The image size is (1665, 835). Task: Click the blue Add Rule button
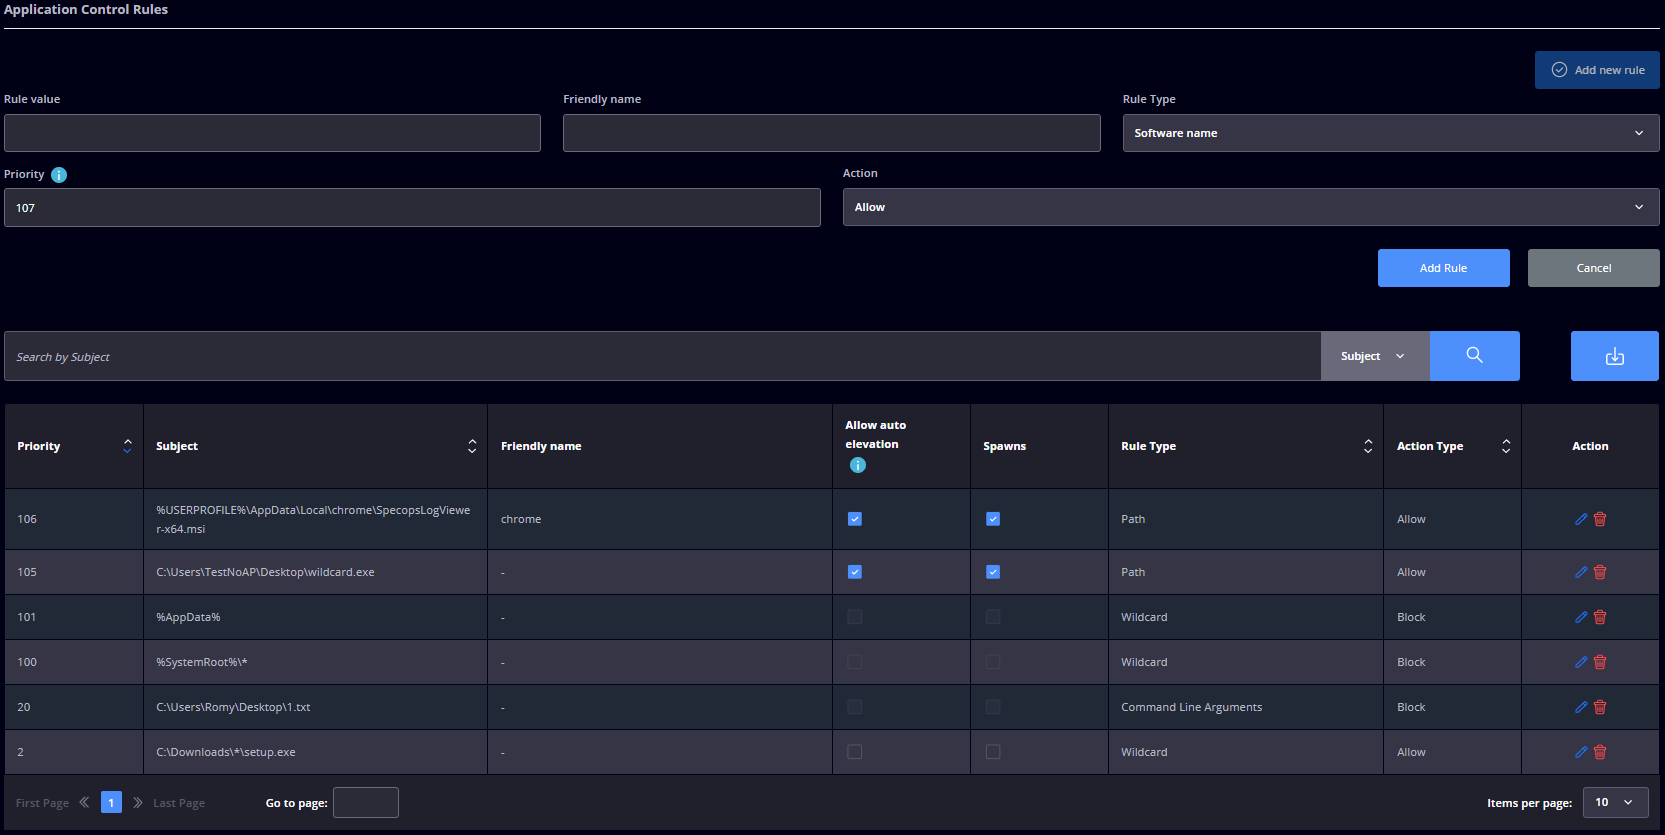coord(1443,268)
